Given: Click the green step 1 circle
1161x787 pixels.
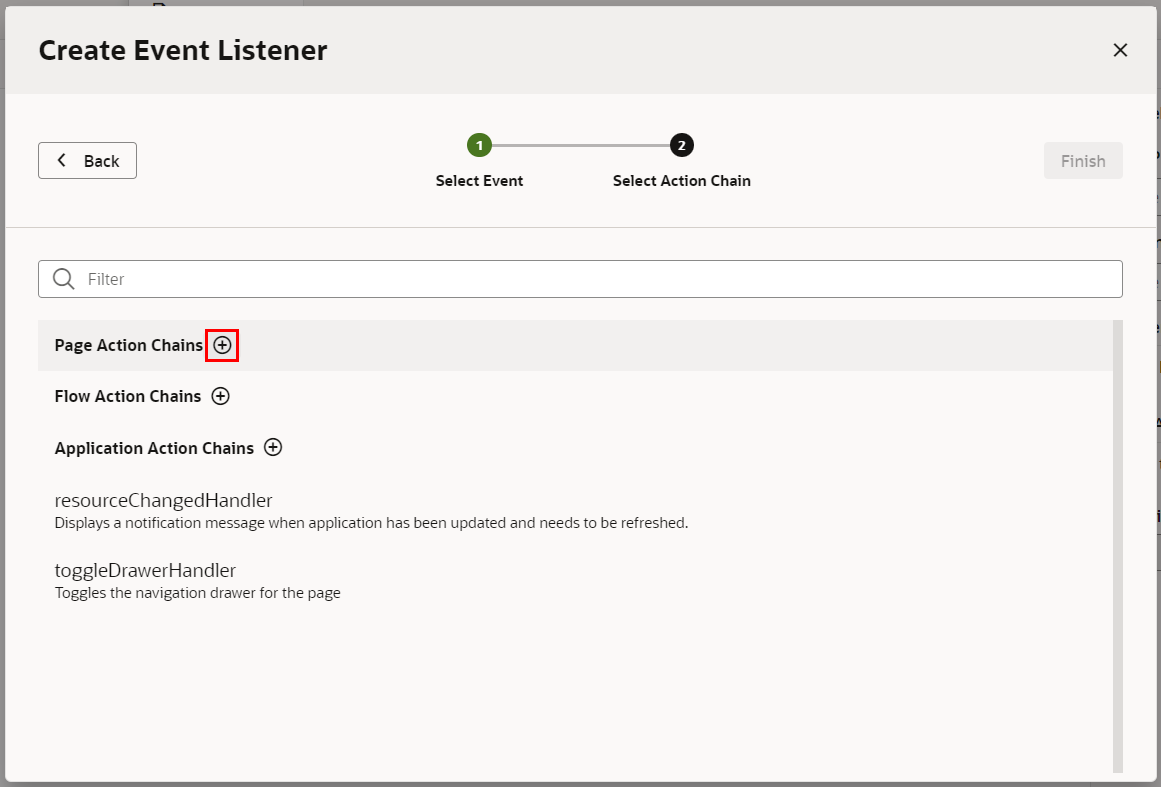Looking at the screenshot, I should pos(479,146).
